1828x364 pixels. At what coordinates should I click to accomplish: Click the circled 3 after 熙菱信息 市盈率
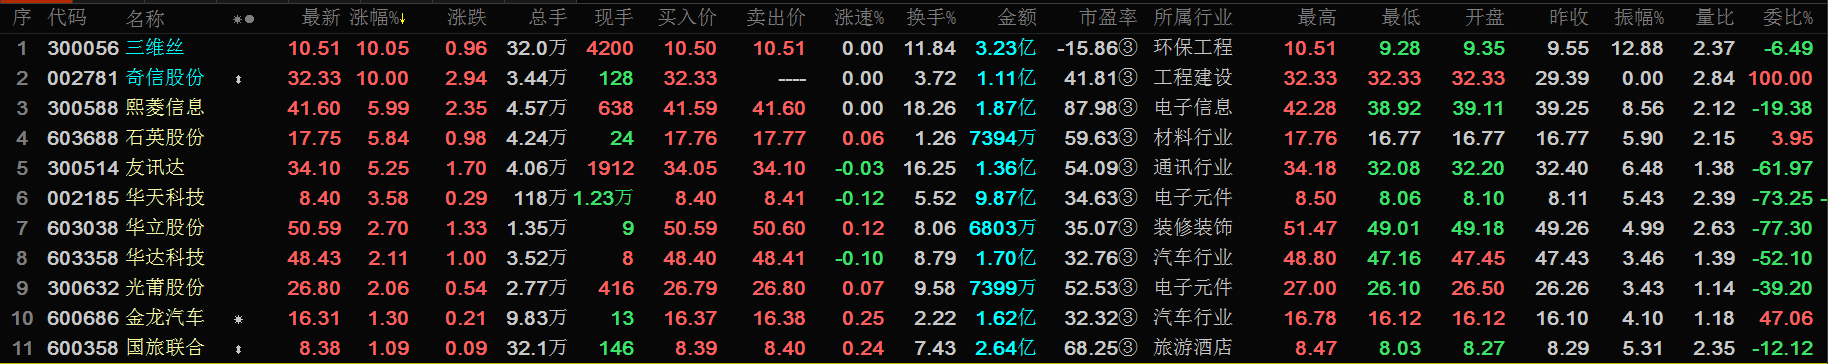tap(1128, 108)
